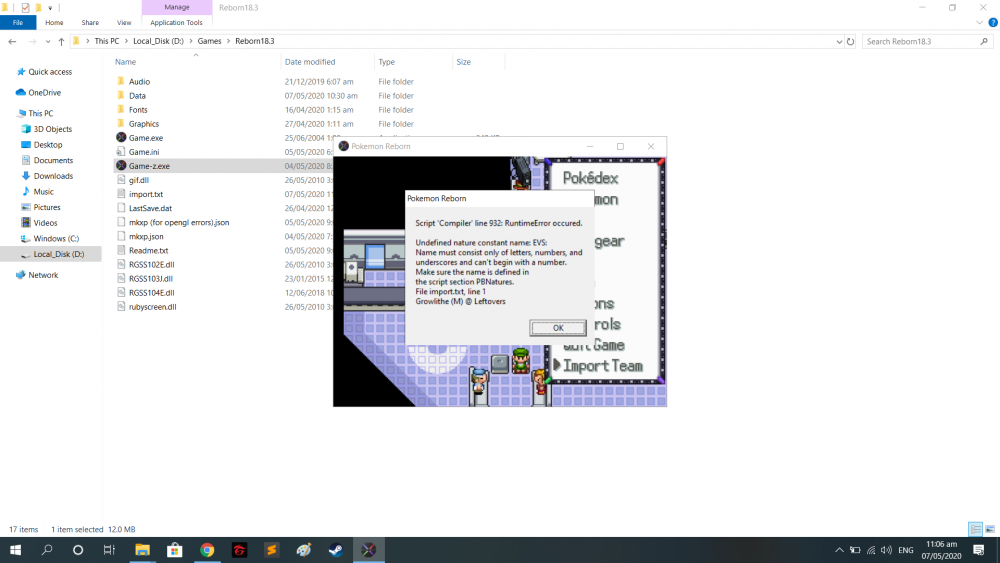Open Documents in the sidebar

(x=53, y=161)
